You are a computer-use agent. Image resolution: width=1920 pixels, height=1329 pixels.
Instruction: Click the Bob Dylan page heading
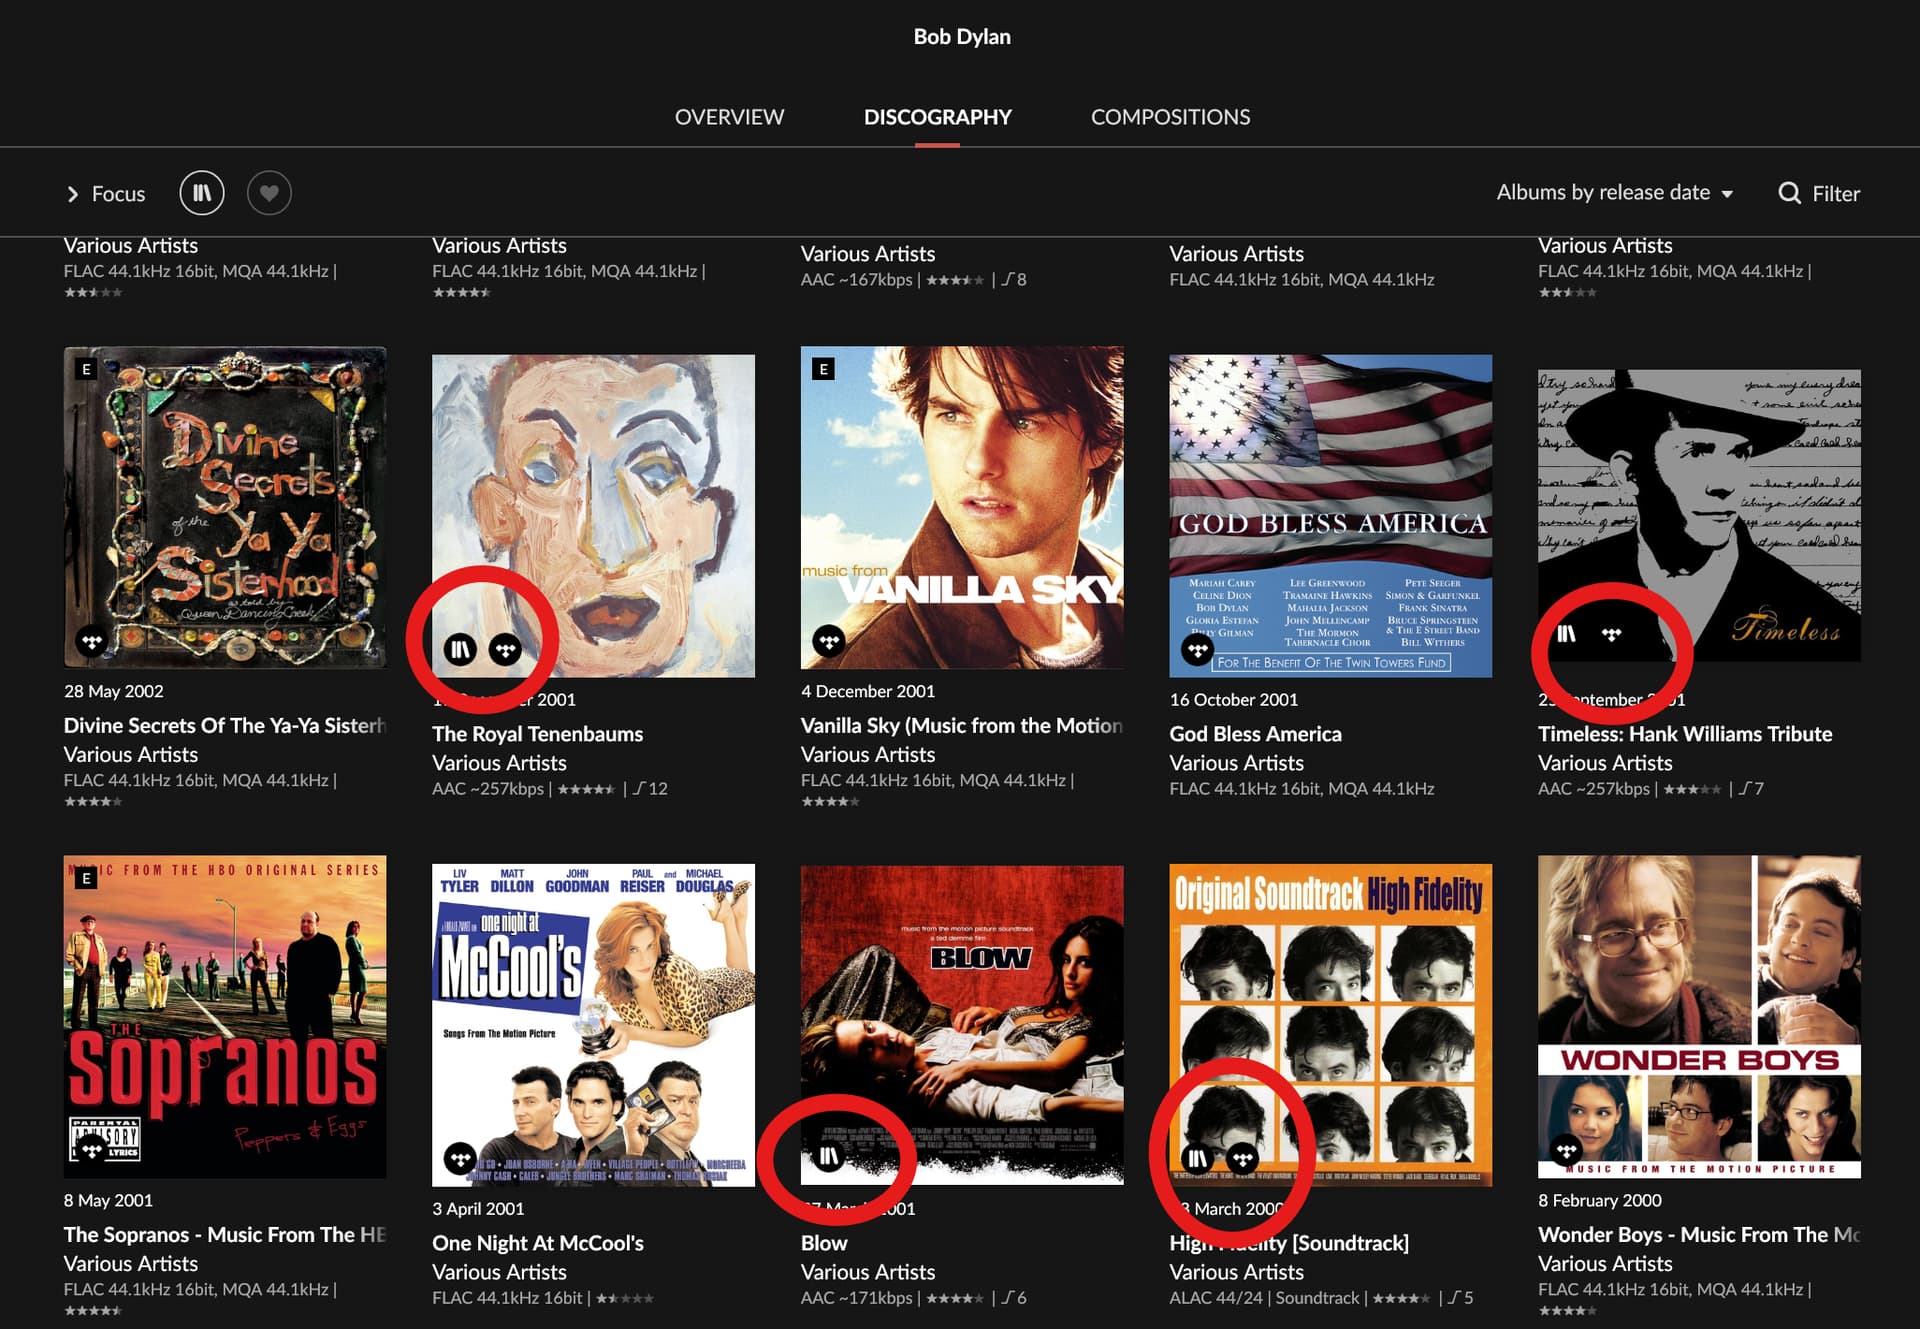[961, 37]
